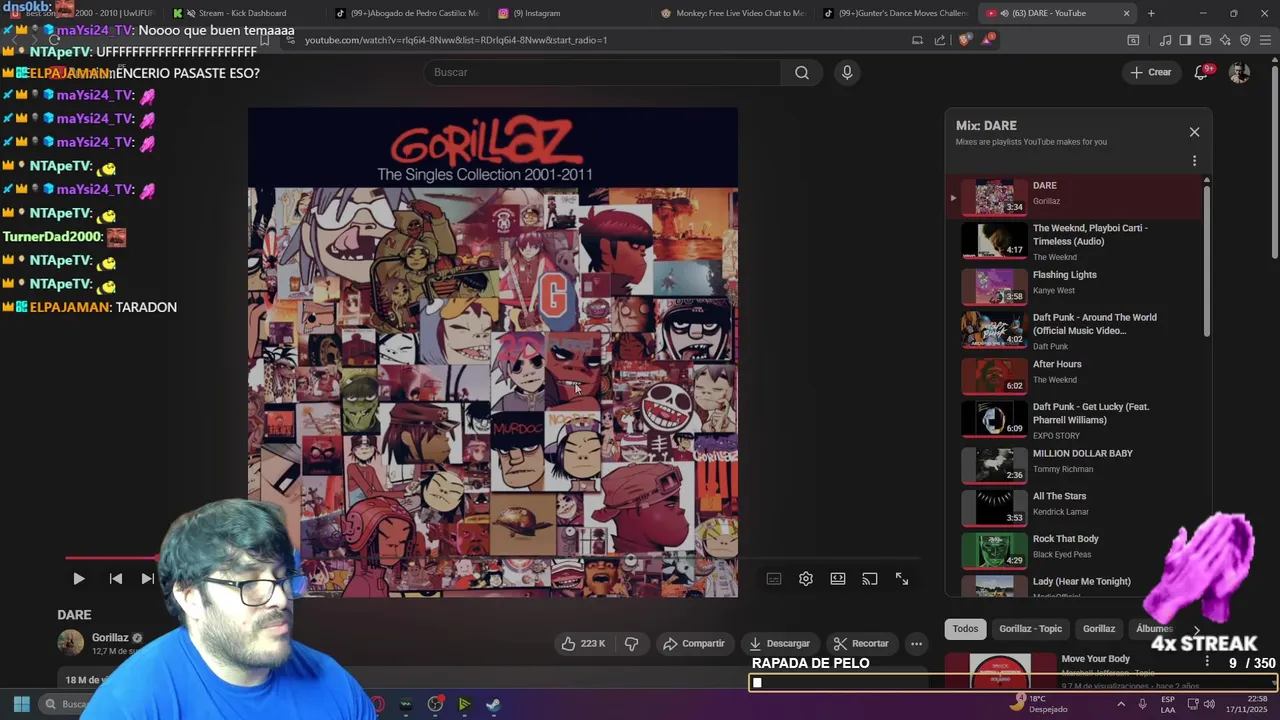Open the Gorillaz channel name link
1280x720 pixels.
tap(110, 638)
